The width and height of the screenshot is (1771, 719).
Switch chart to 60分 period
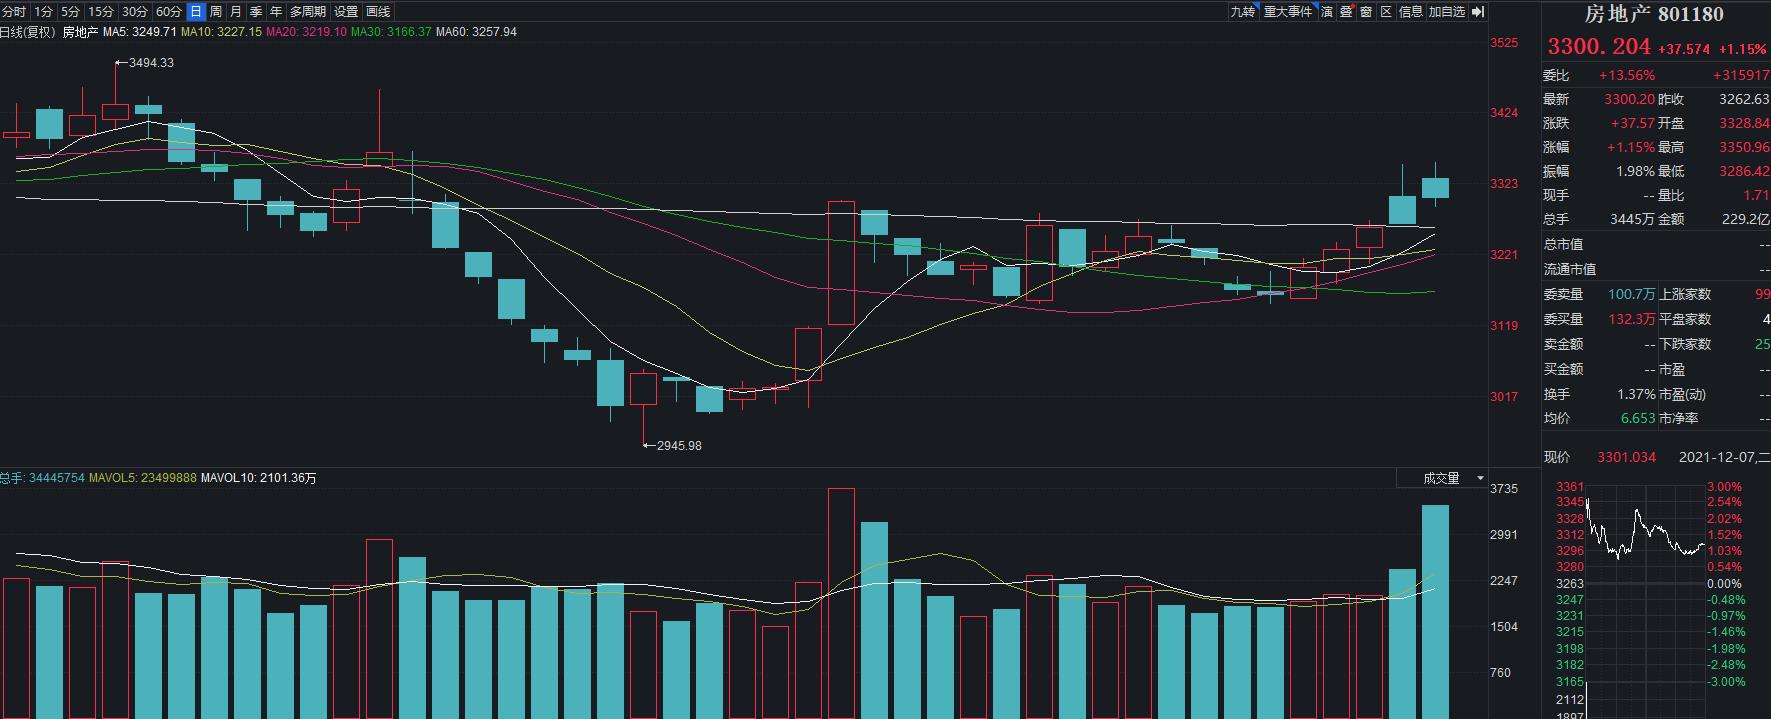click(x=169, y=12)
